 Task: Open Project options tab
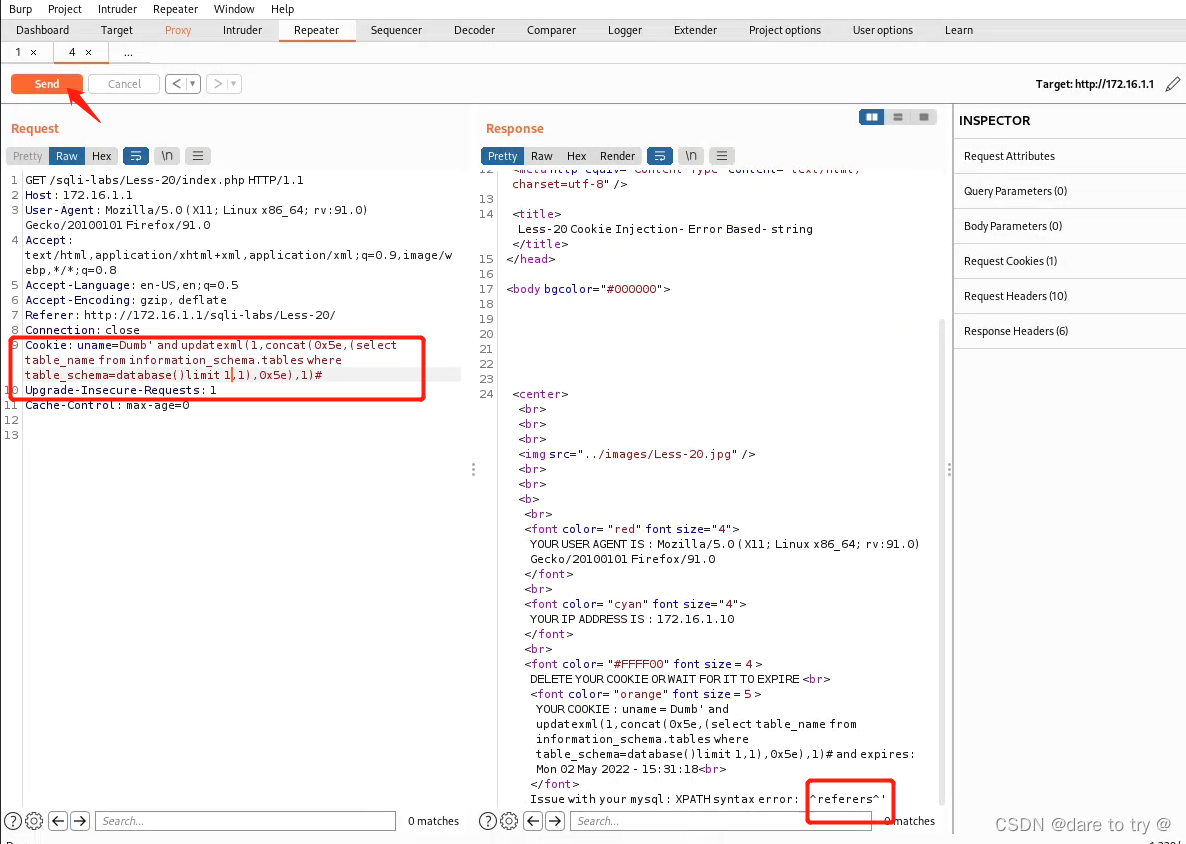[784, 30]
